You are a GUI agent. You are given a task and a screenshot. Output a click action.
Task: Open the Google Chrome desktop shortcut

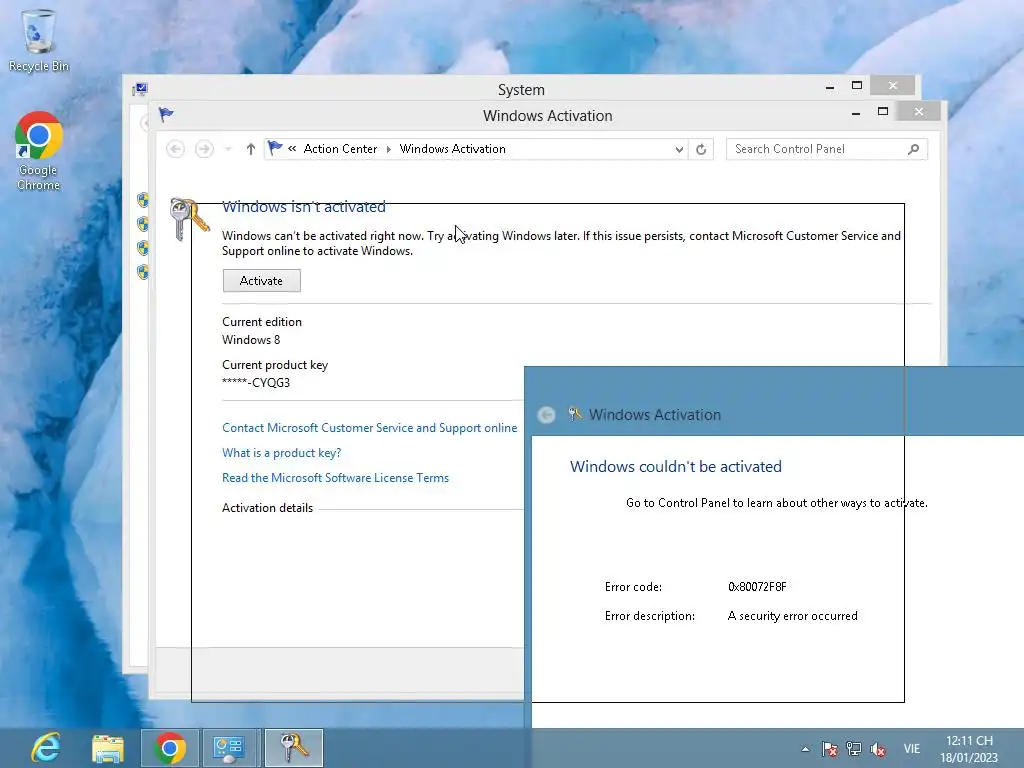(39, 151)
